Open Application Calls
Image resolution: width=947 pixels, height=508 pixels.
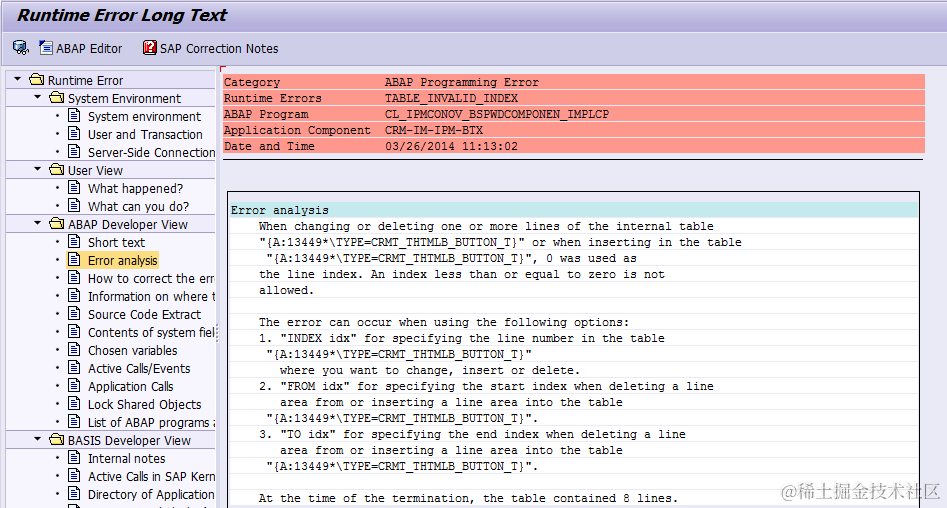coord(130,387)
